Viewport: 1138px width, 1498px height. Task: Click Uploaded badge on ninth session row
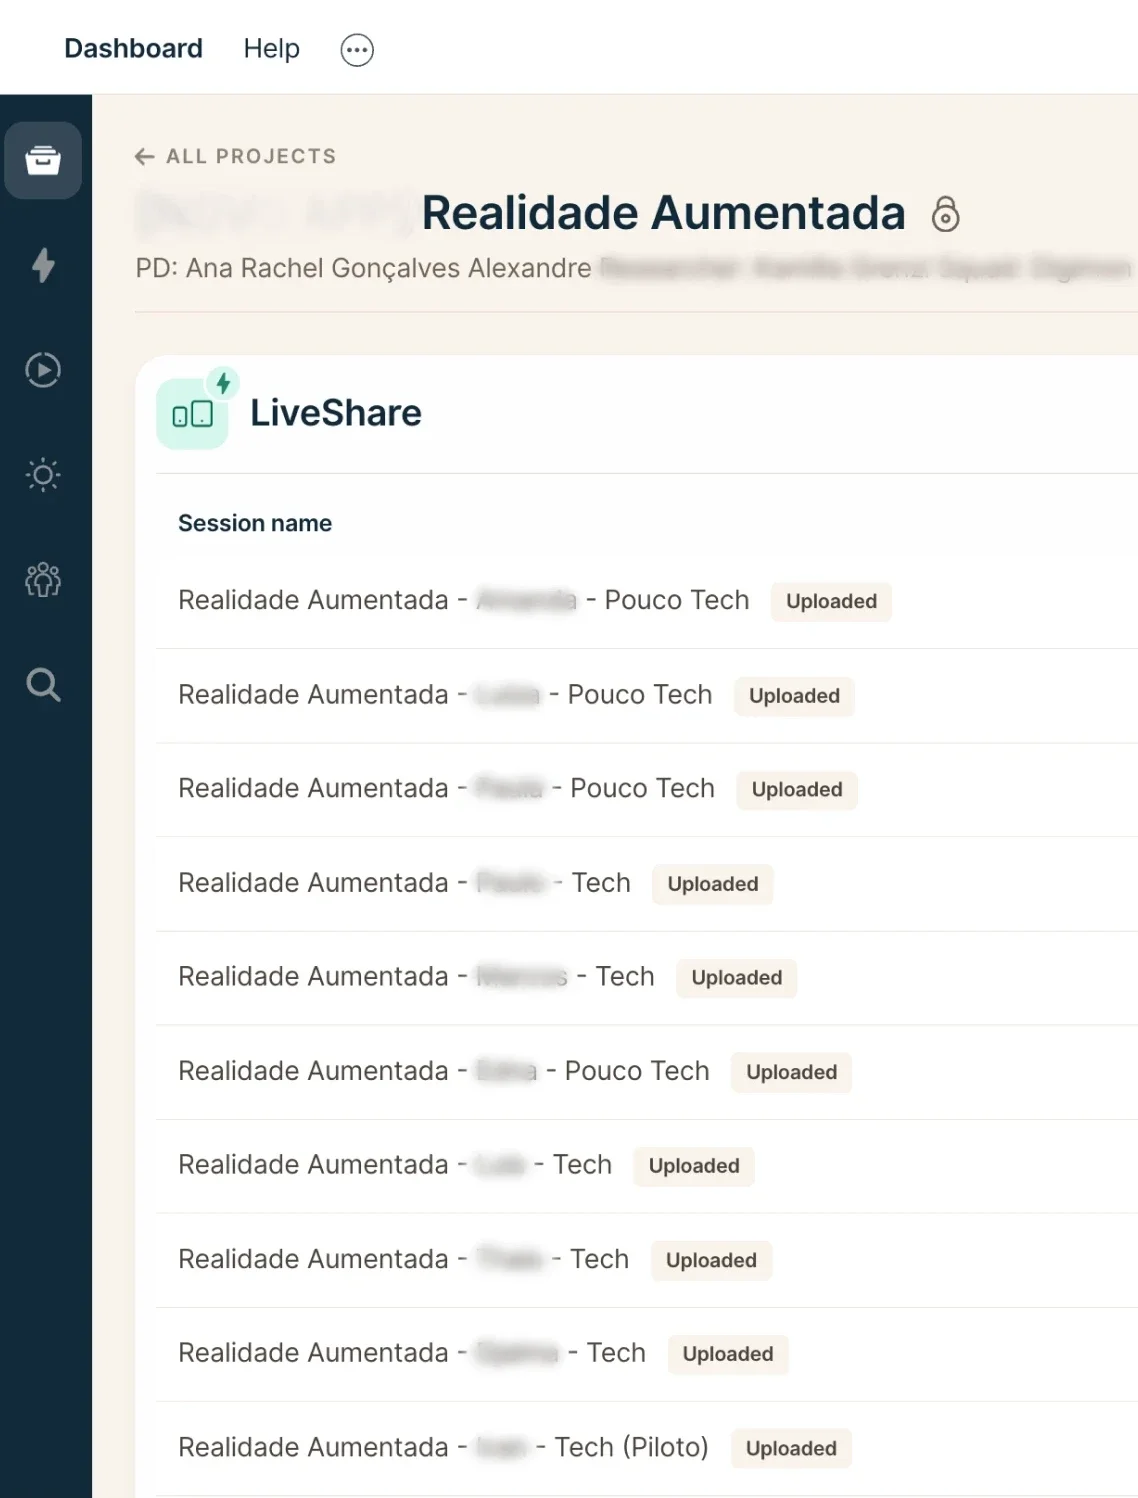click(728, 1355)
